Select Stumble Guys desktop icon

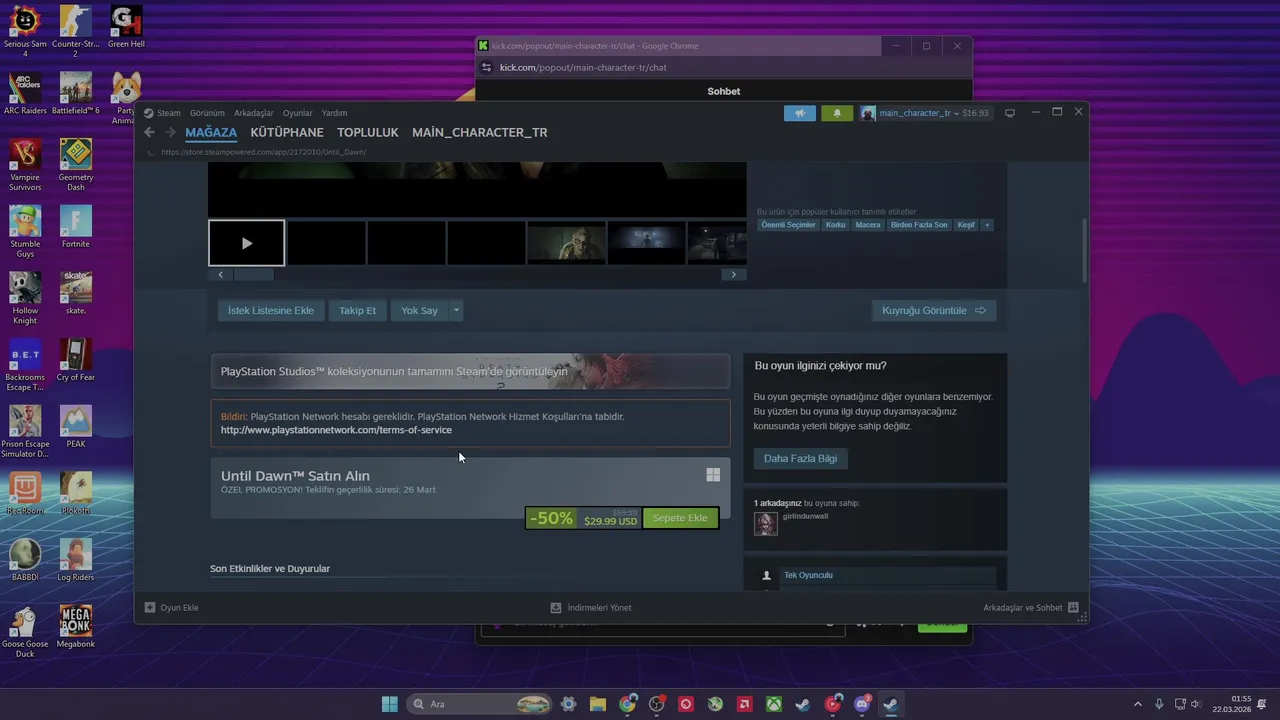(x=25, y=232)
